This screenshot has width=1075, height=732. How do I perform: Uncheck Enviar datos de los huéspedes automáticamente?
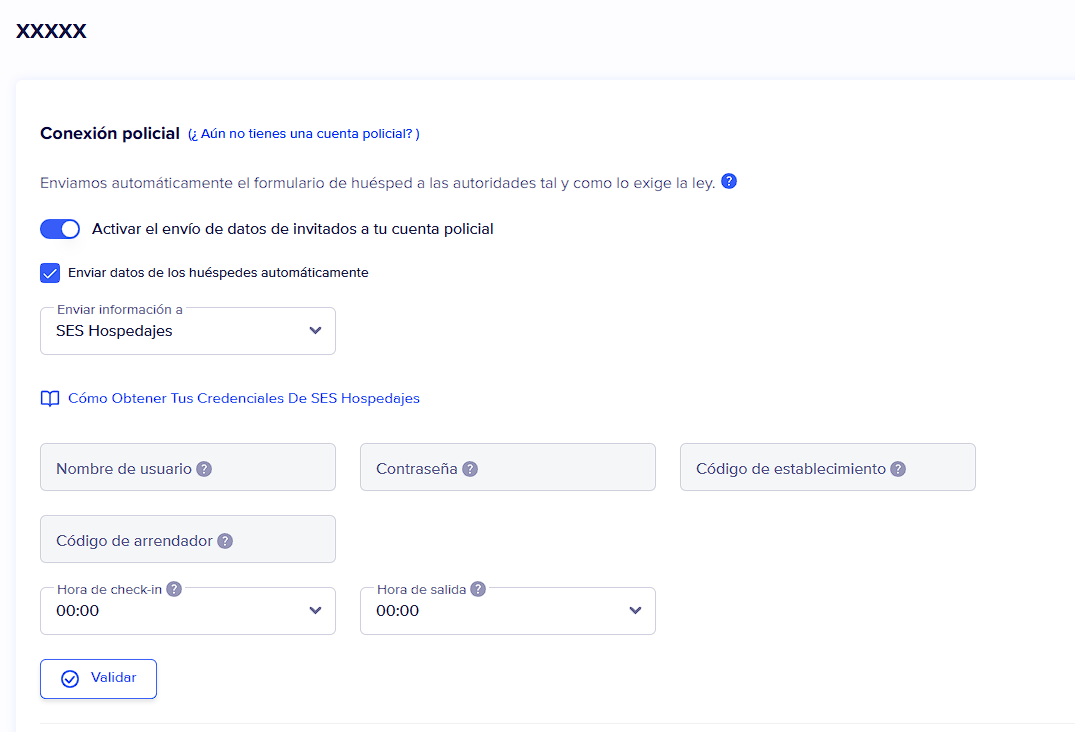click(x=50, y=273)
